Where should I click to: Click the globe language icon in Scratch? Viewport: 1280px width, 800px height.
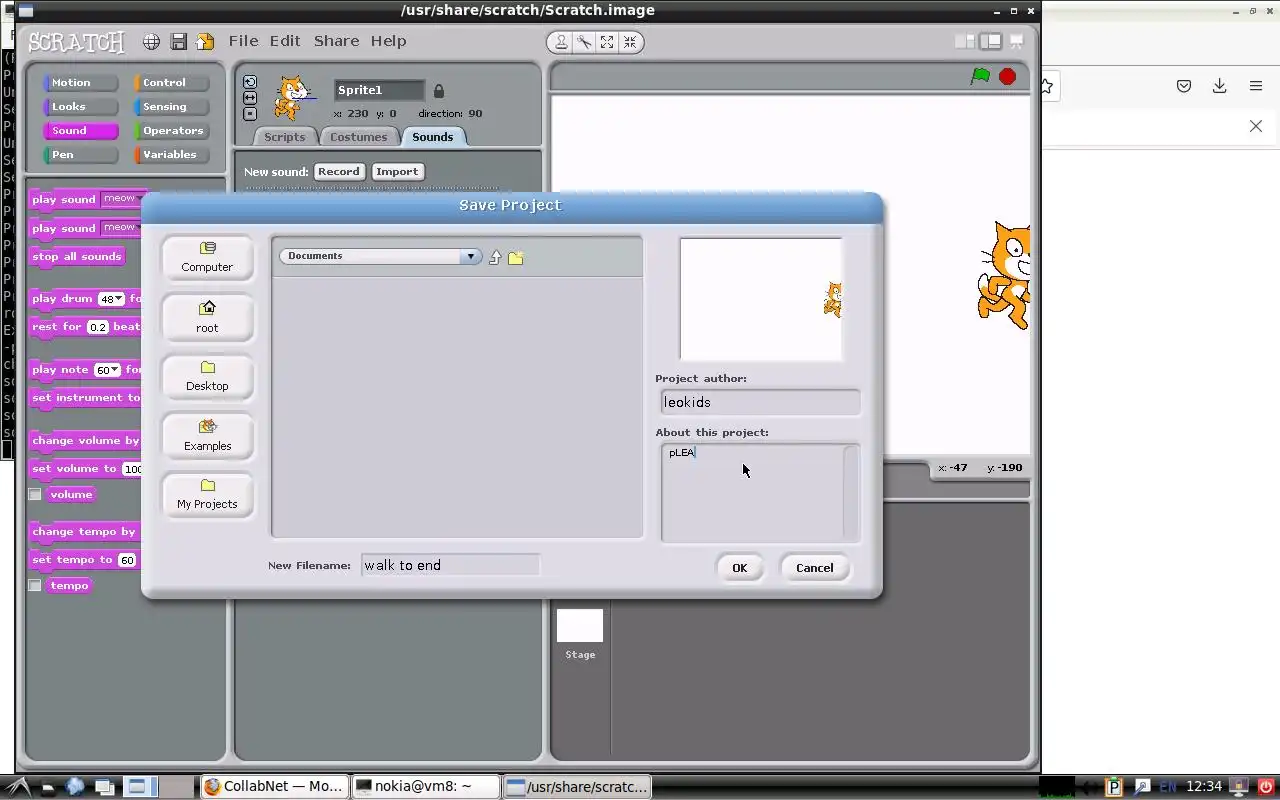click(151, 41)
